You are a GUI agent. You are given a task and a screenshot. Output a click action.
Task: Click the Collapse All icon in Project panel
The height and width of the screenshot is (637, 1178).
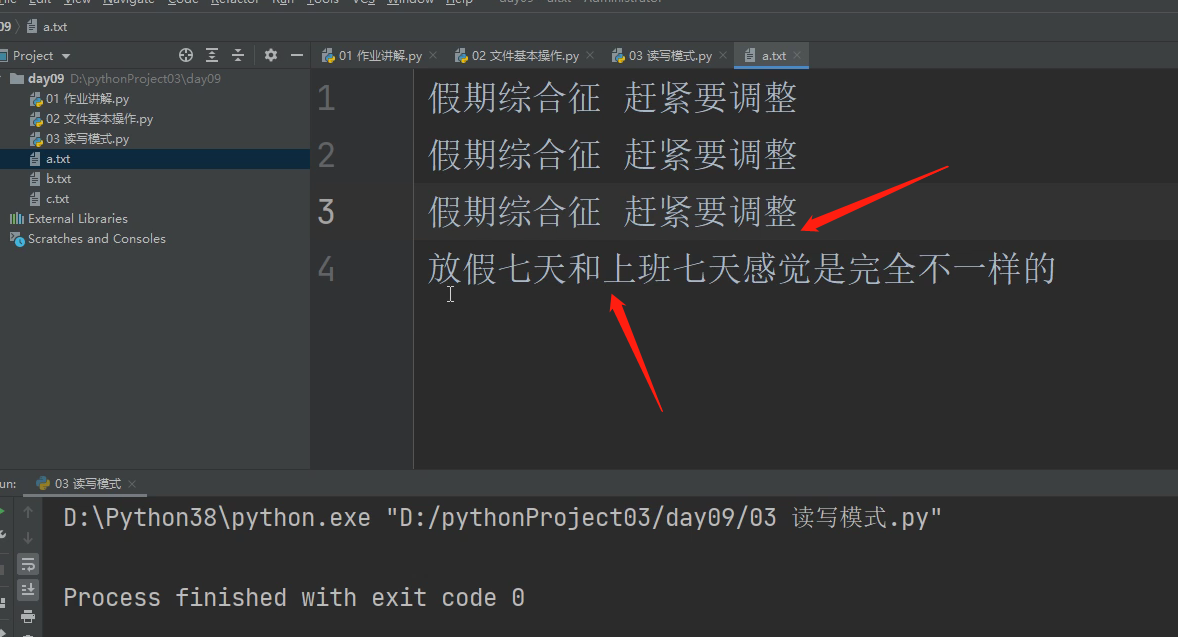(x=237, y=55)
